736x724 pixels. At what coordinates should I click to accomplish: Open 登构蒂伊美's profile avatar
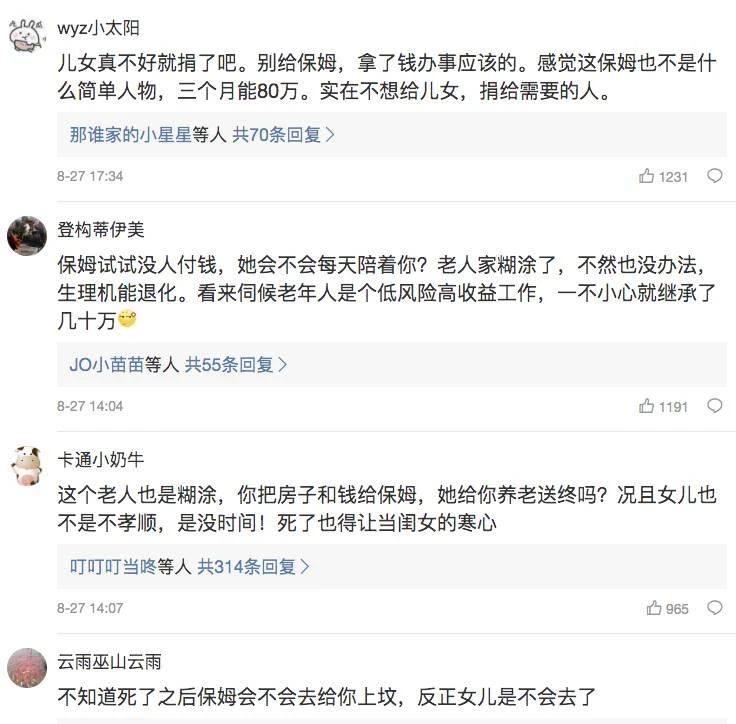click(x=27, y=236)
